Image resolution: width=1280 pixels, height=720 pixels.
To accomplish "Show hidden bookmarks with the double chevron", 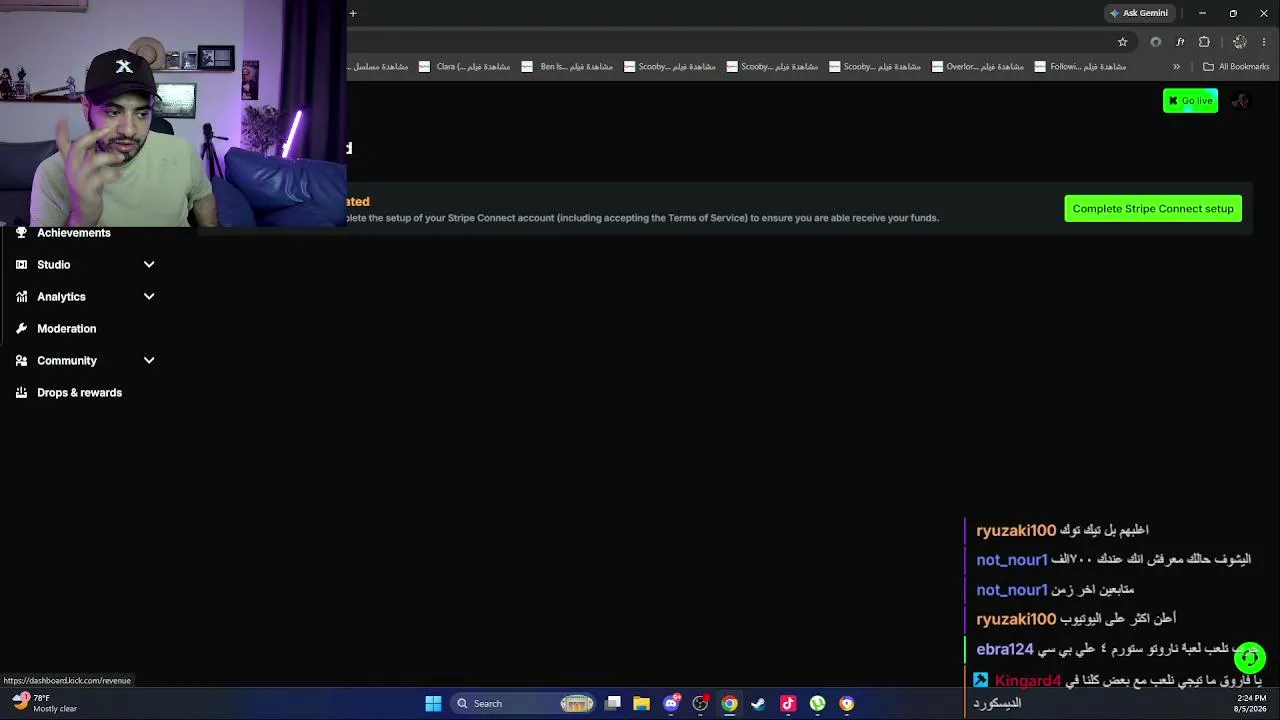I will coord(1176,67).
